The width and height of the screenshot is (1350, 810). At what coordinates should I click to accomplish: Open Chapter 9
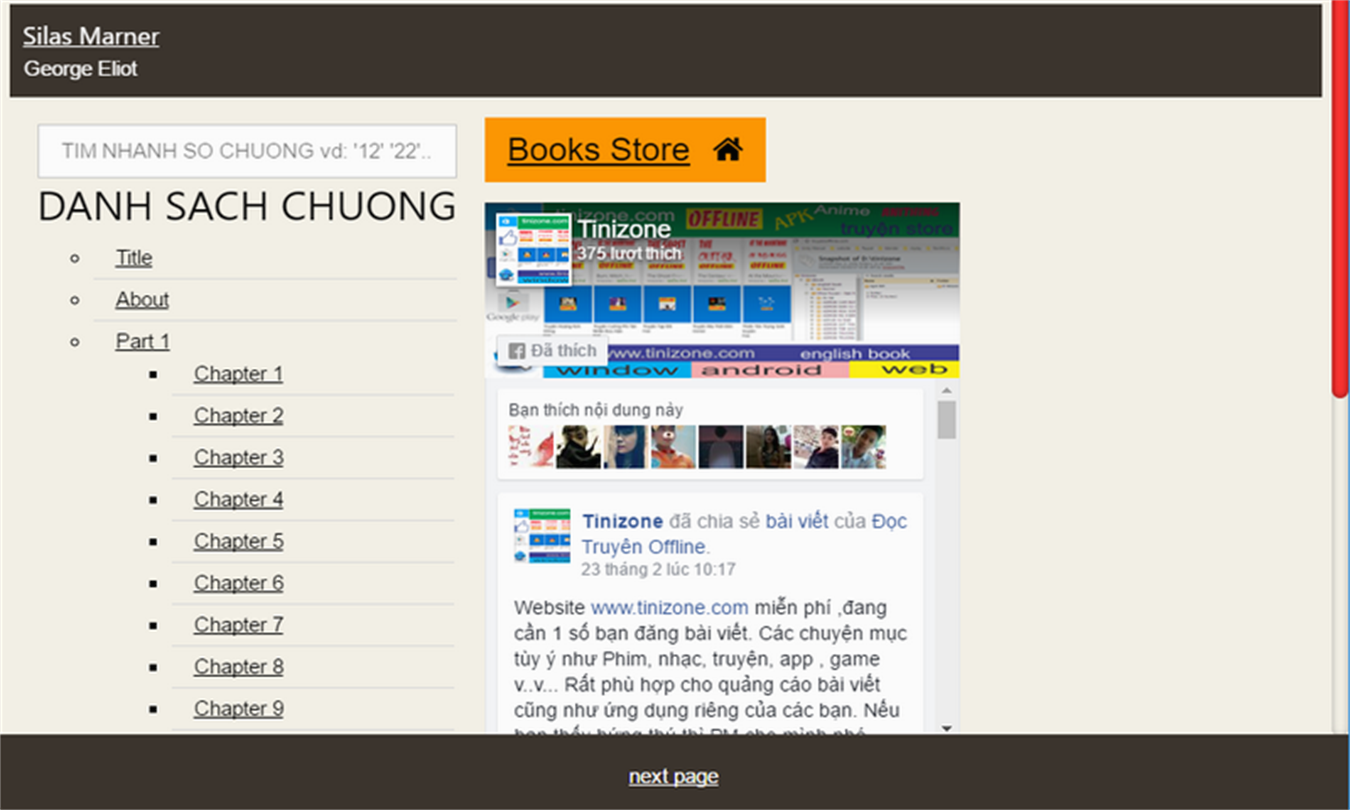pos(238,708)
